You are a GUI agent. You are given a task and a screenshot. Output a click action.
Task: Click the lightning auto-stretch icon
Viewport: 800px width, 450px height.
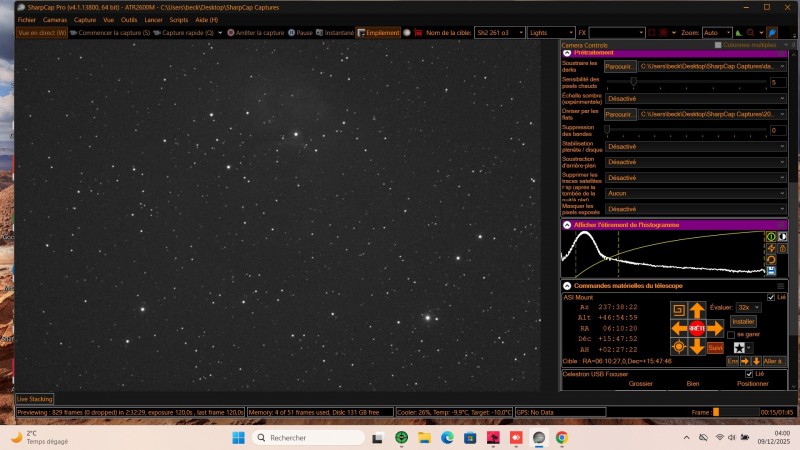pyautogui.click(x=771, y=248)
